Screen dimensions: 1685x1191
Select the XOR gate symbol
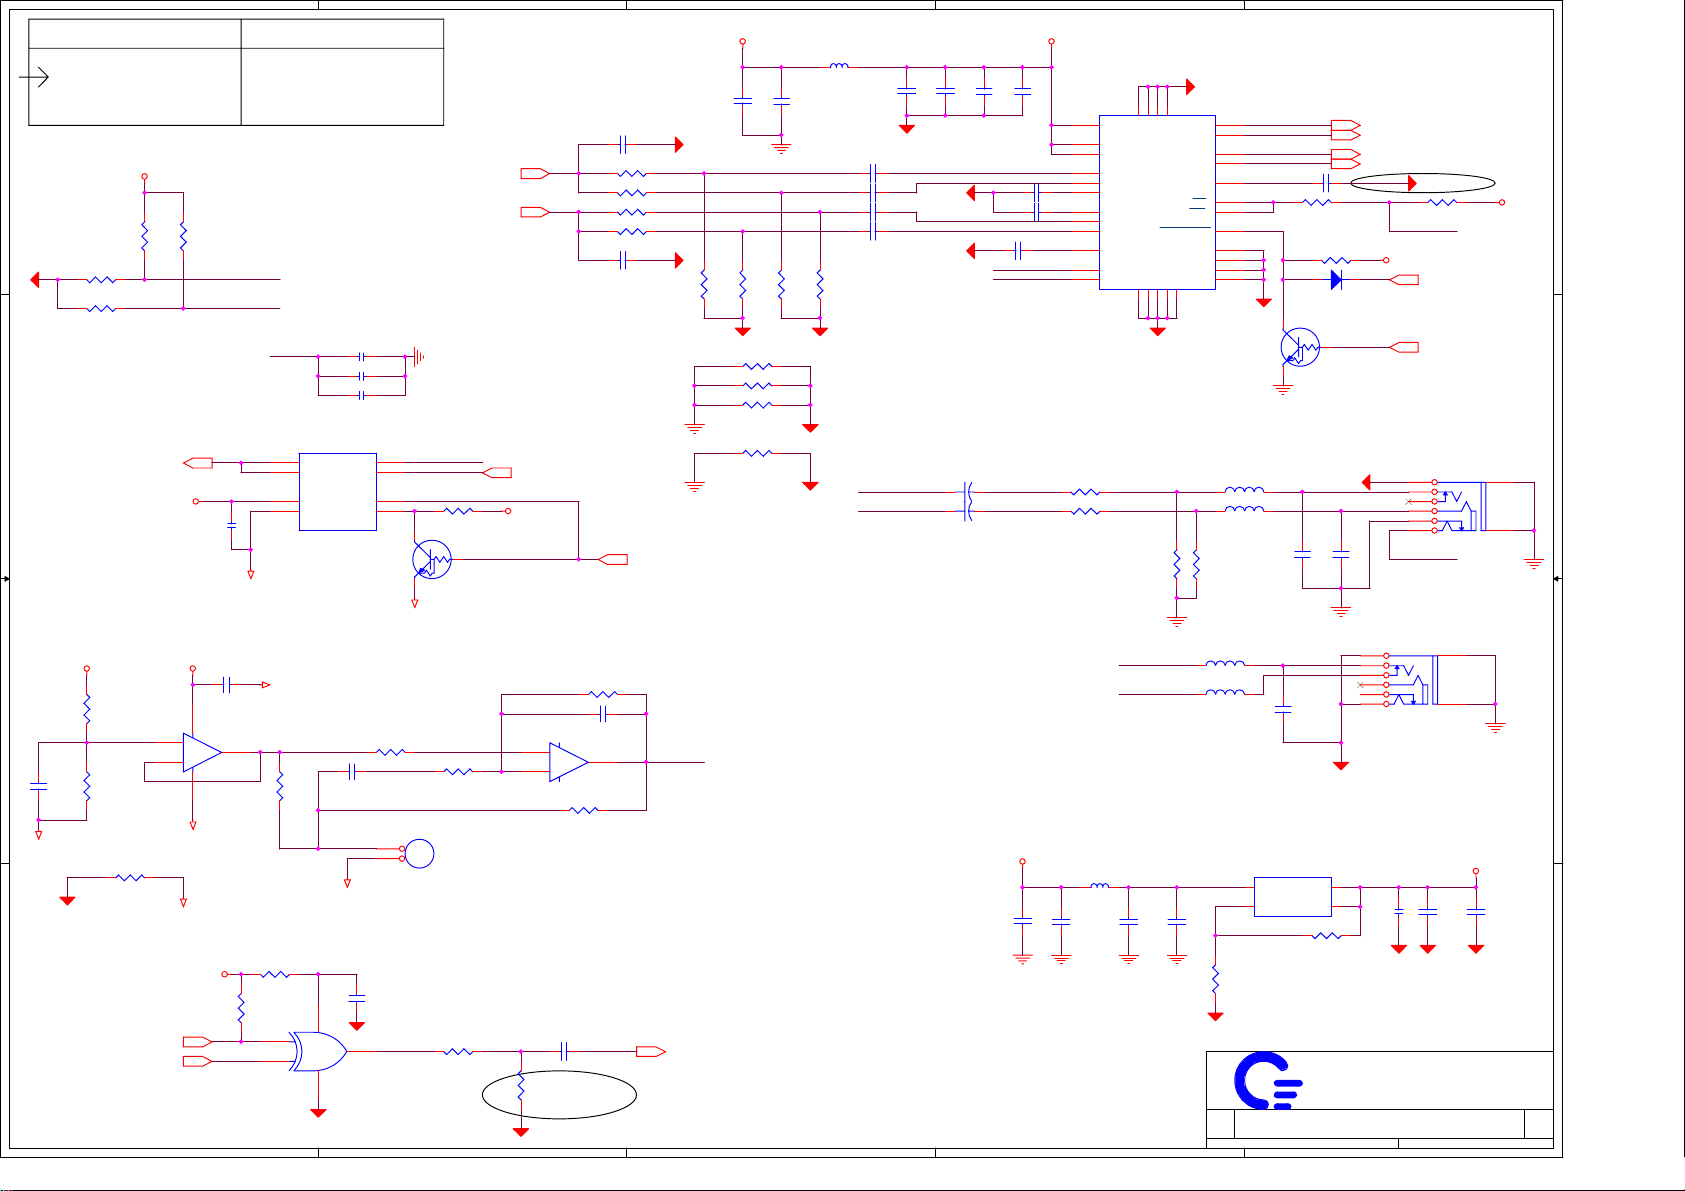pyautogui.click(x=319, y=1051)
